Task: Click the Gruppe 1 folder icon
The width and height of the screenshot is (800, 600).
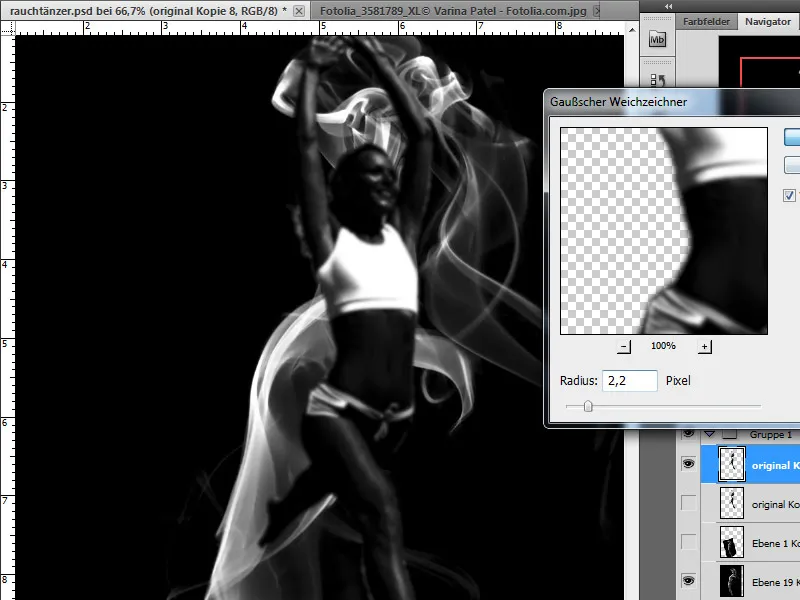Action: click(731, 435)
